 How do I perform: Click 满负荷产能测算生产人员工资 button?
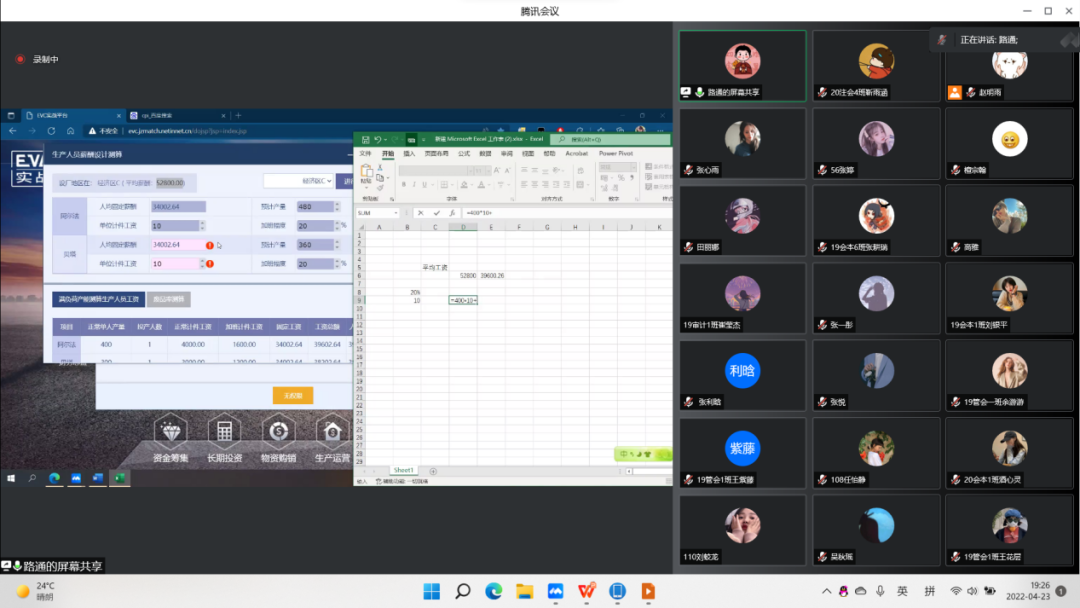pyautogui.click(x=97, y=299)
